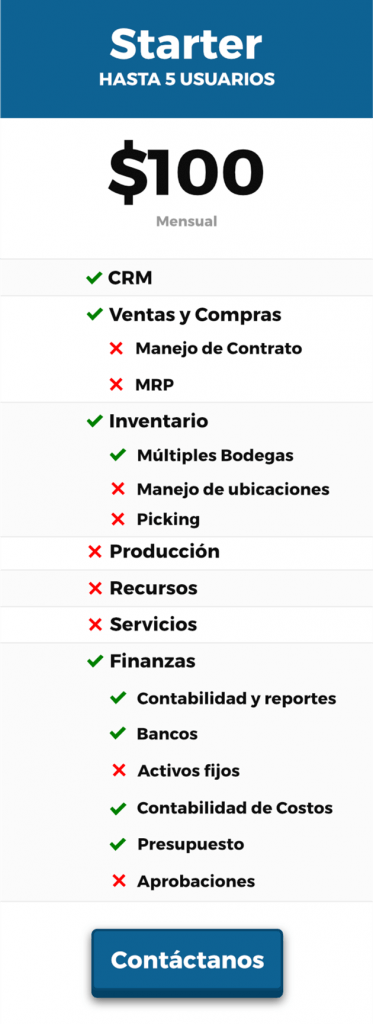Viewport: 373px width, 1024px height.
Task: Click the $100 monthly price
Action: (186, 172)
